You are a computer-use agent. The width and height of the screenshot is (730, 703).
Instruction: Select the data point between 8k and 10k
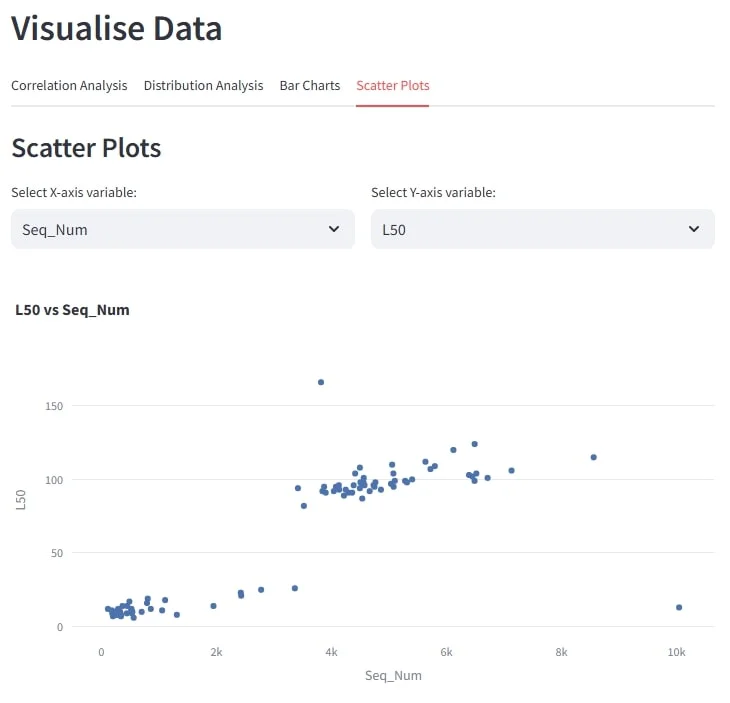pyautogui.click(x=594, y=457)
